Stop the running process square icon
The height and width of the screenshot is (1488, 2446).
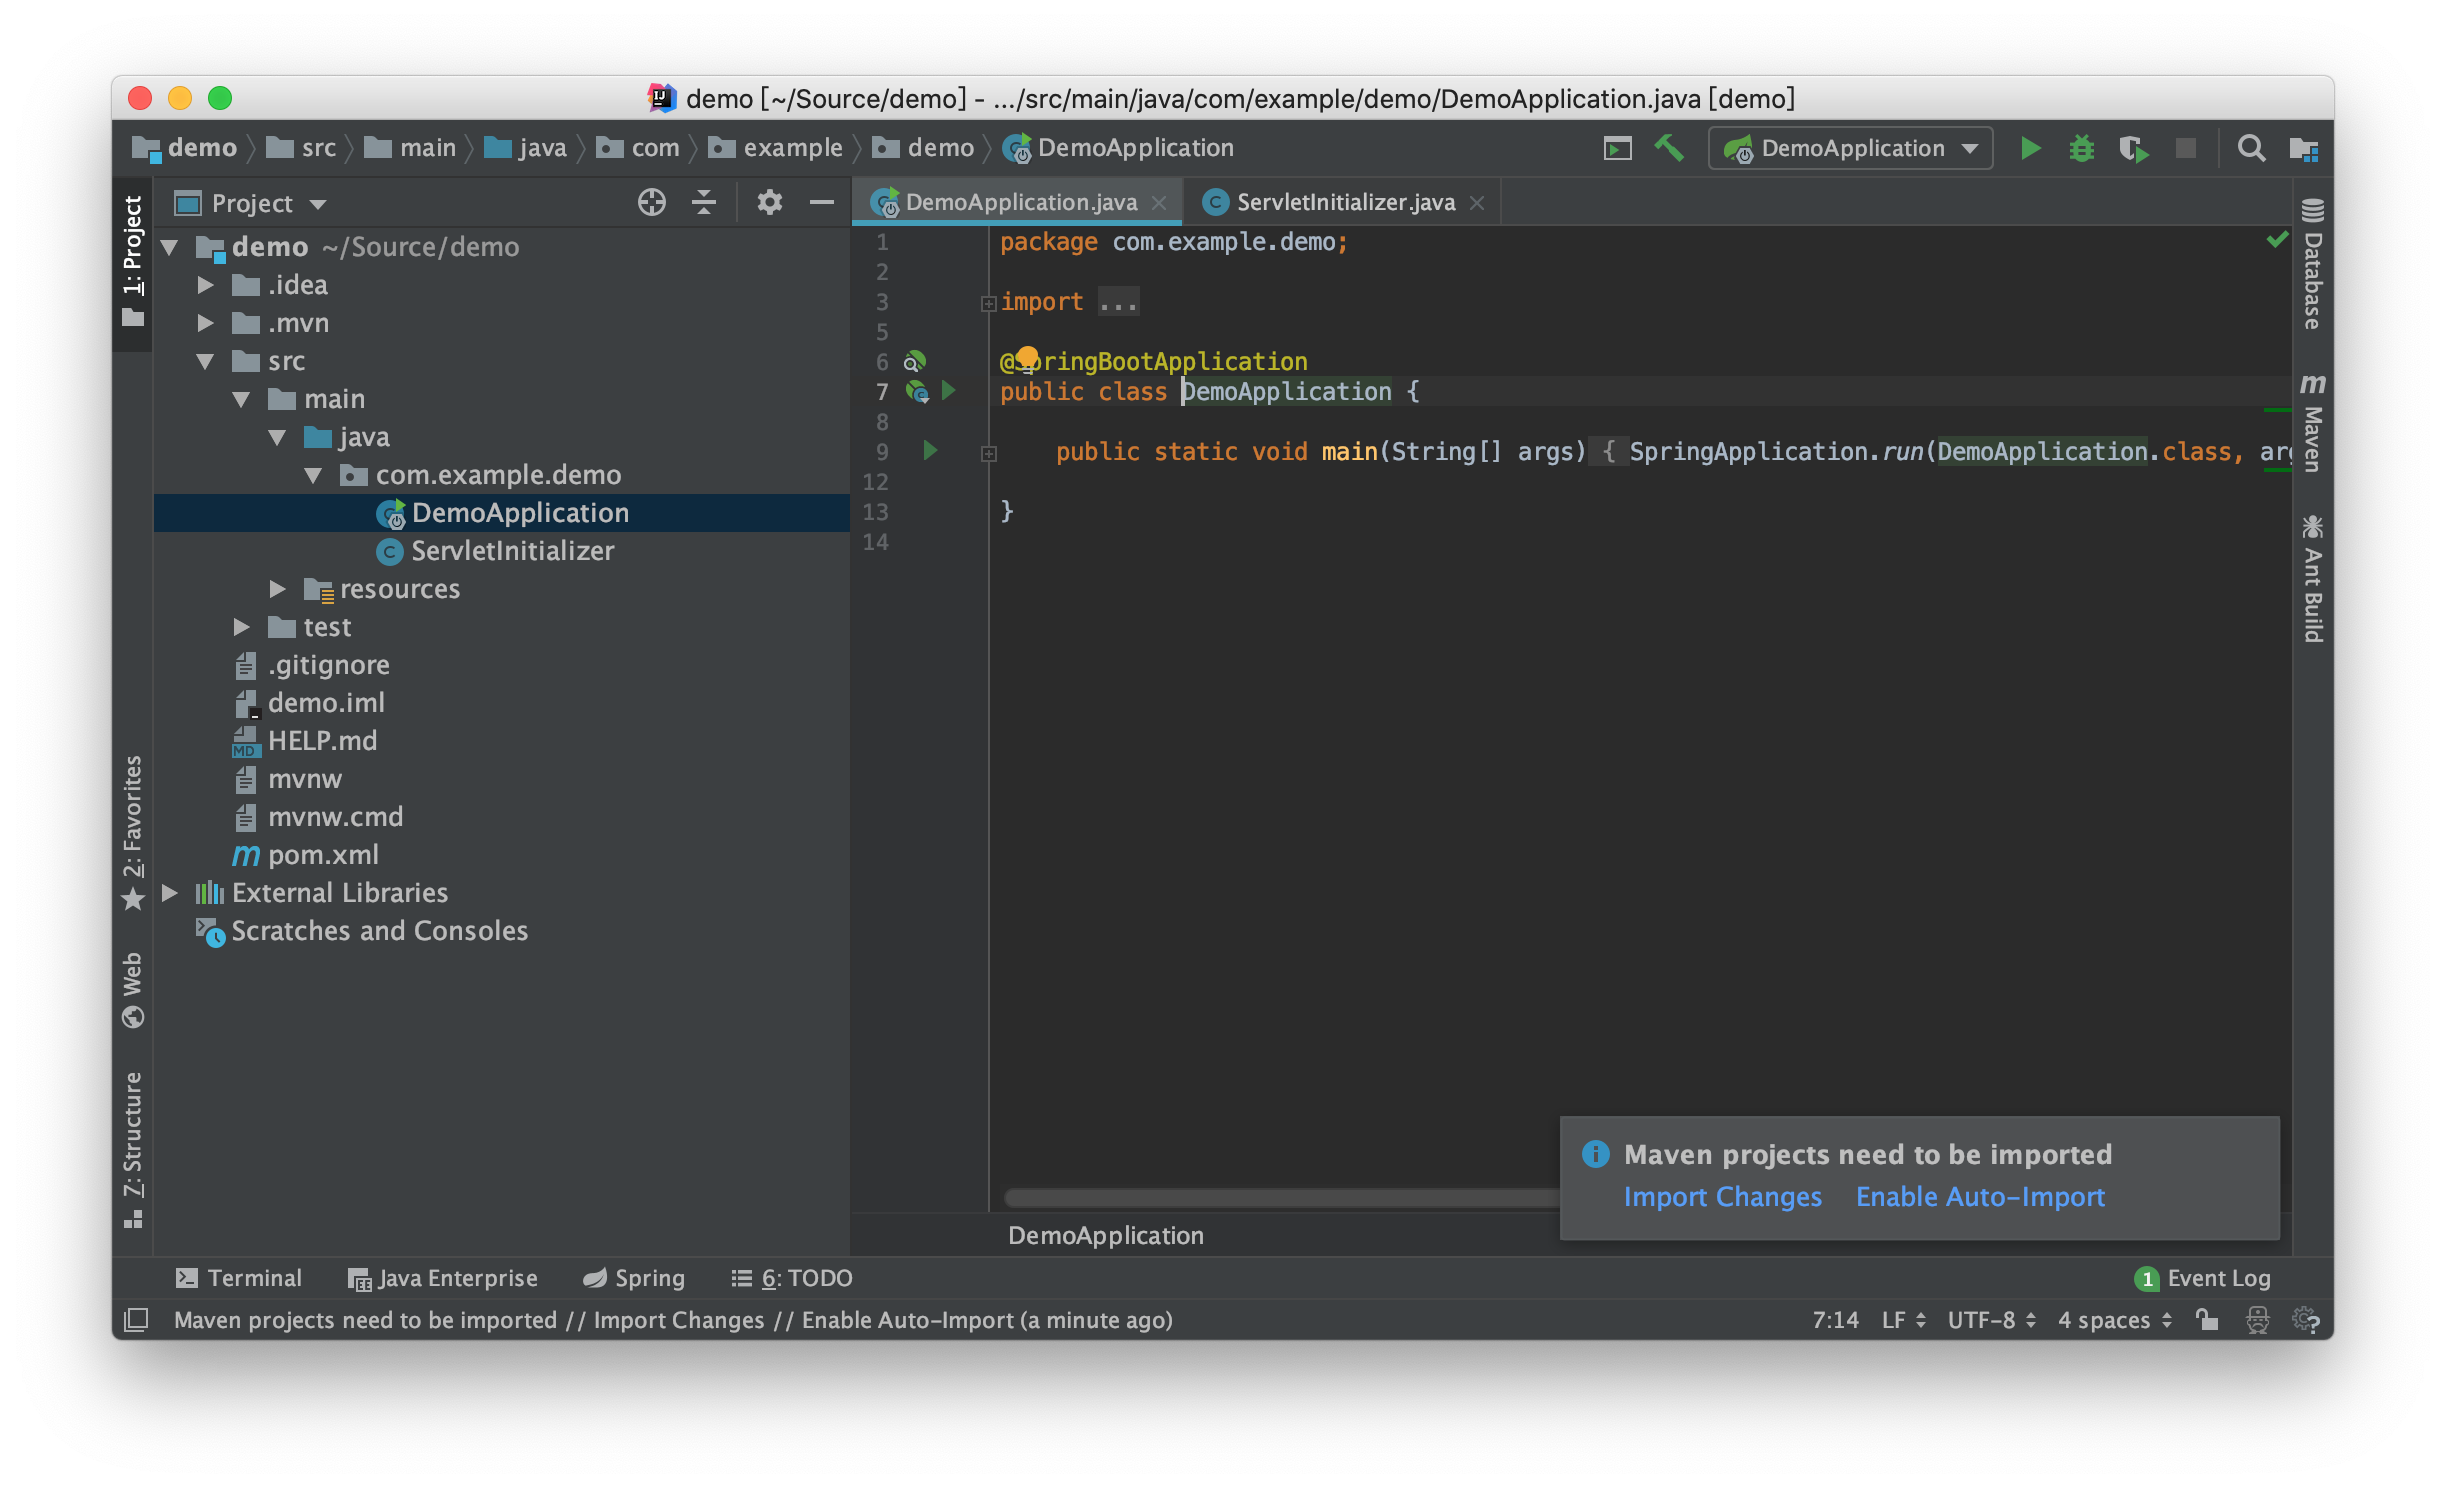[x=2185, y=148]
